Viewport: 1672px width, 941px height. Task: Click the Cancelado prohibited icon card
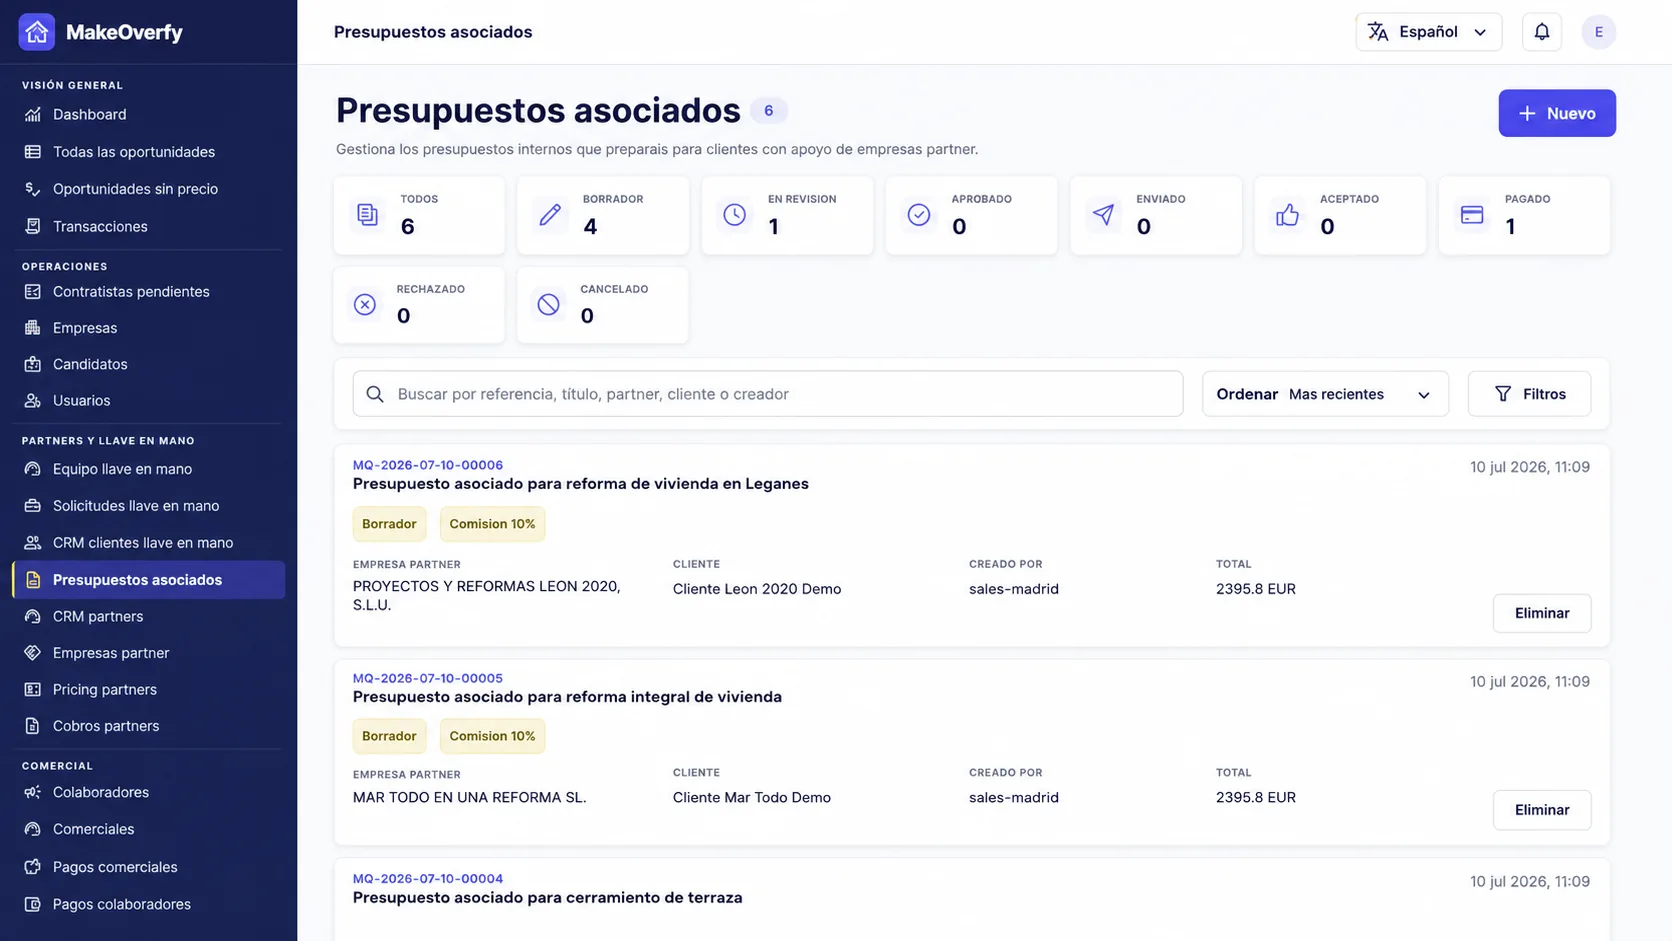(603, 305)
